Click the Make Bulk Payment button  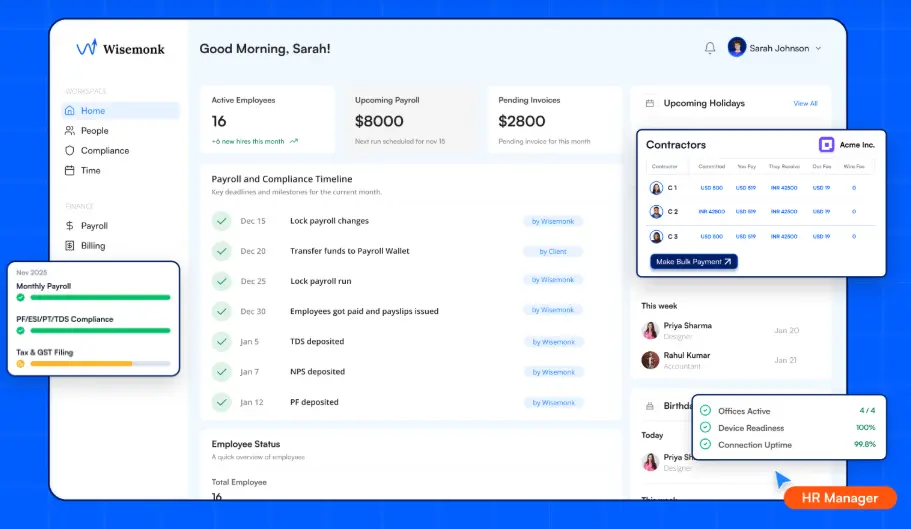(x=694, y=262)
